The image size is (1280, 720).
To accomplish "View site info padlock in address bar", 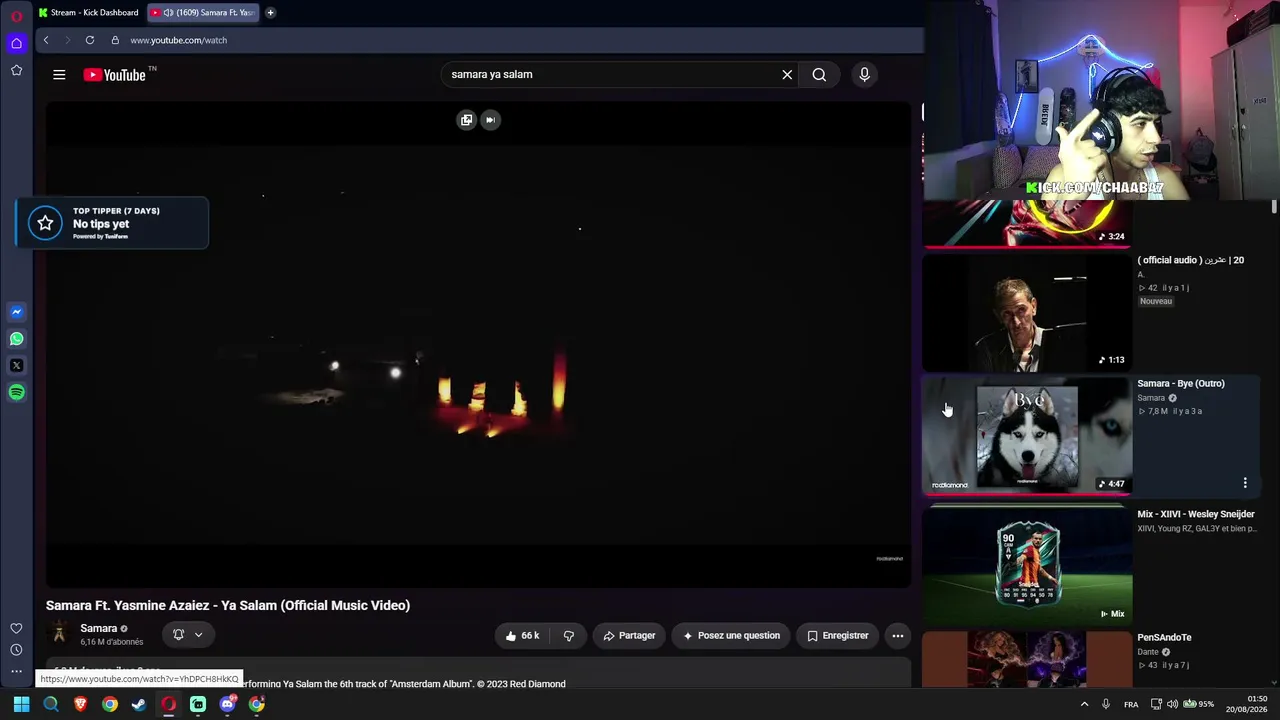I will 115,40.
